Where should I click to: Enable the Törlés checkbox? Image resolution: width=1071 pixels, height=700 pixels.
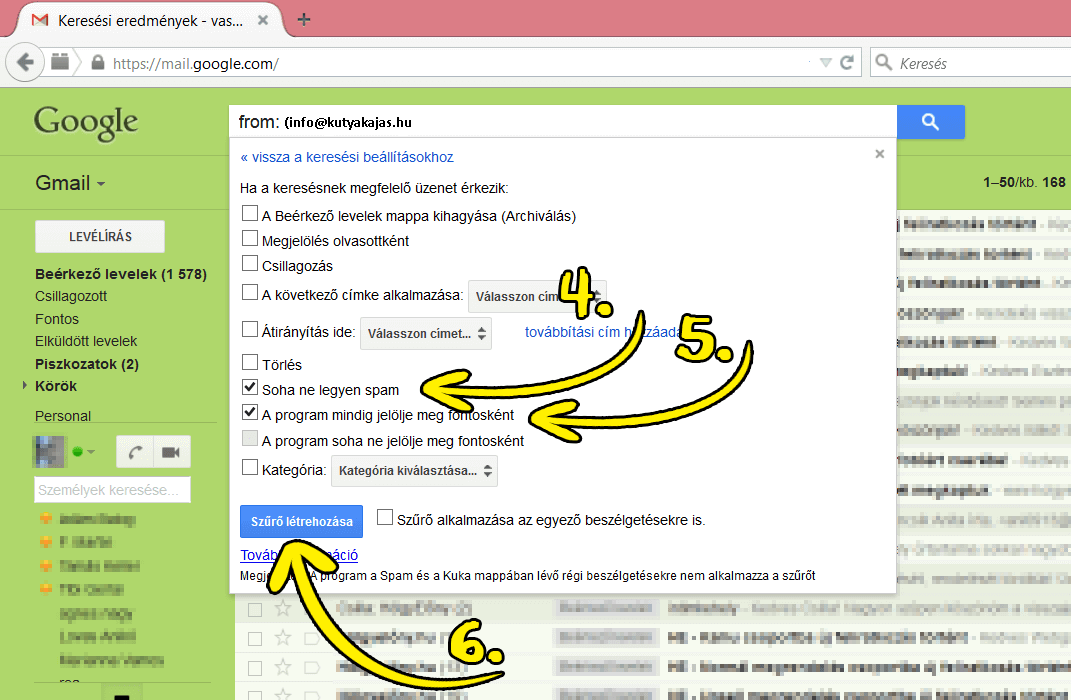pyautogui.click(x=250, y=364)
